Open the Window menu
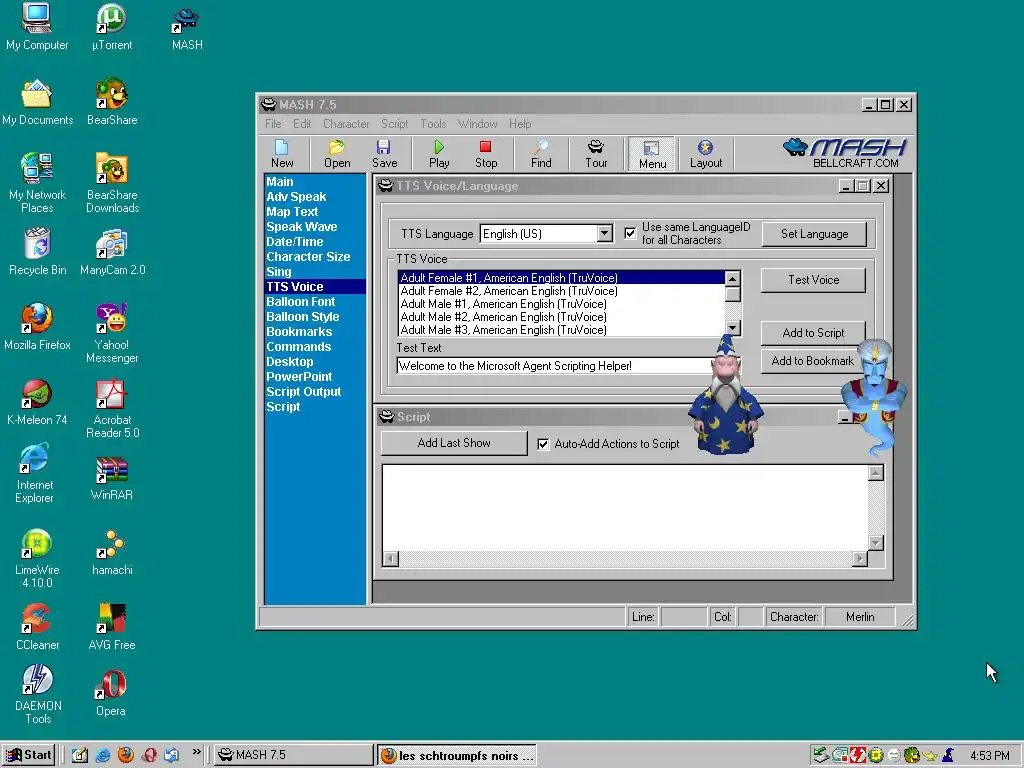The height and width of the screenshot is (768, 1024). tap(477, 123)
